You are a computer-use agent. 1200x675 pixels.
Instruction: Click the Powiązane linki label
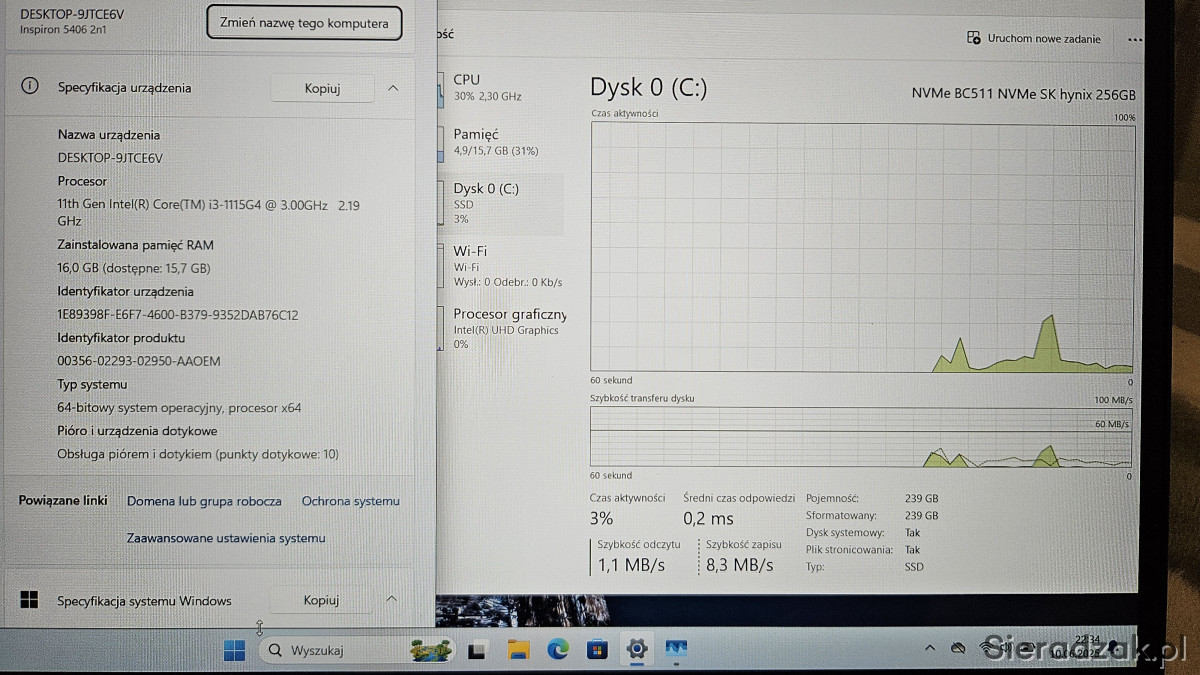pyautogui.click(x=62, y=501)
